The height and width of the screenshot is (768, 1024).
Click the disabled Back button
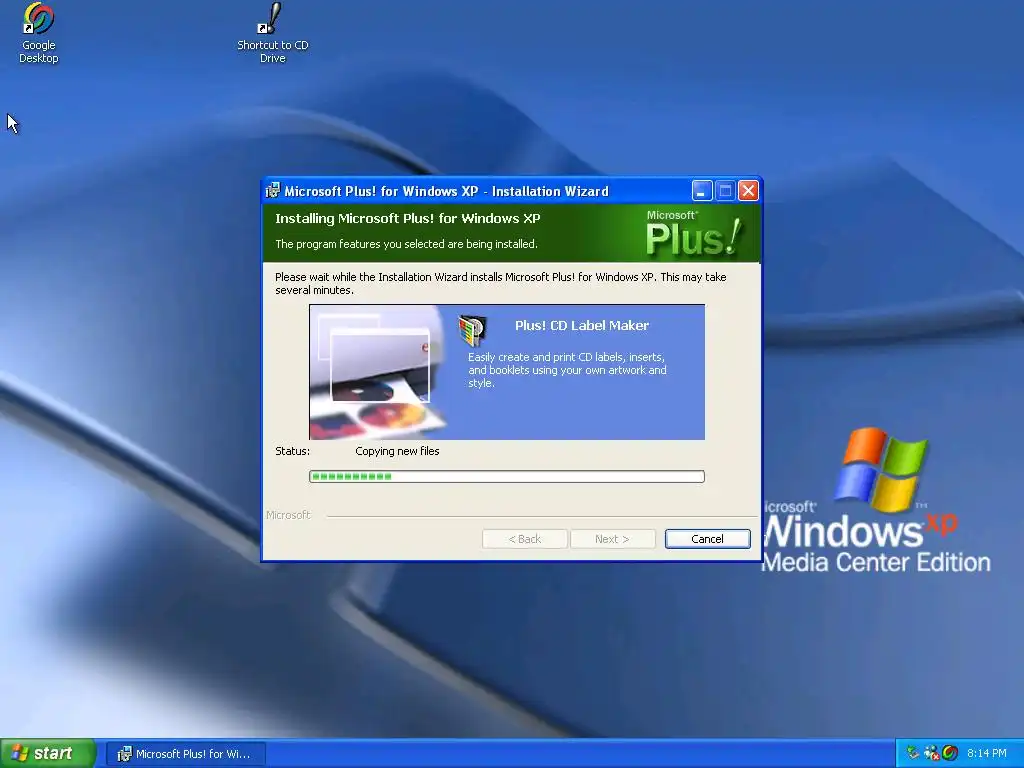click(x=524, y=539)
